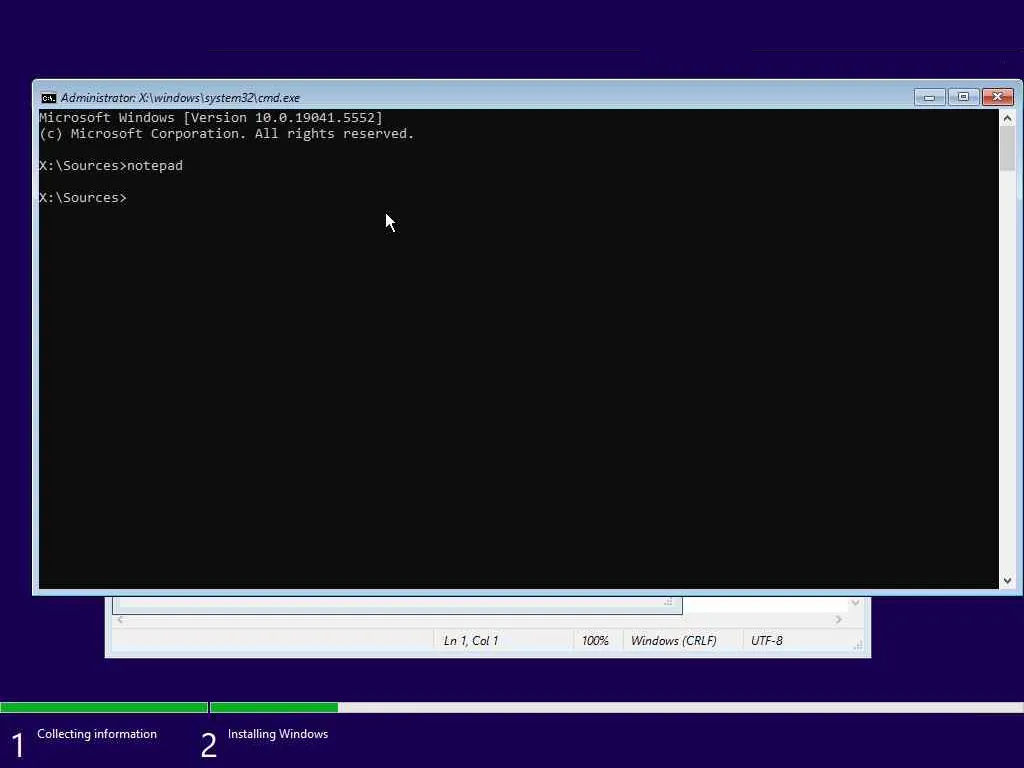Screen dimensions: 1024x768
Task: Click the cmd scrollbar up arrow
Action: point(1007,118)
